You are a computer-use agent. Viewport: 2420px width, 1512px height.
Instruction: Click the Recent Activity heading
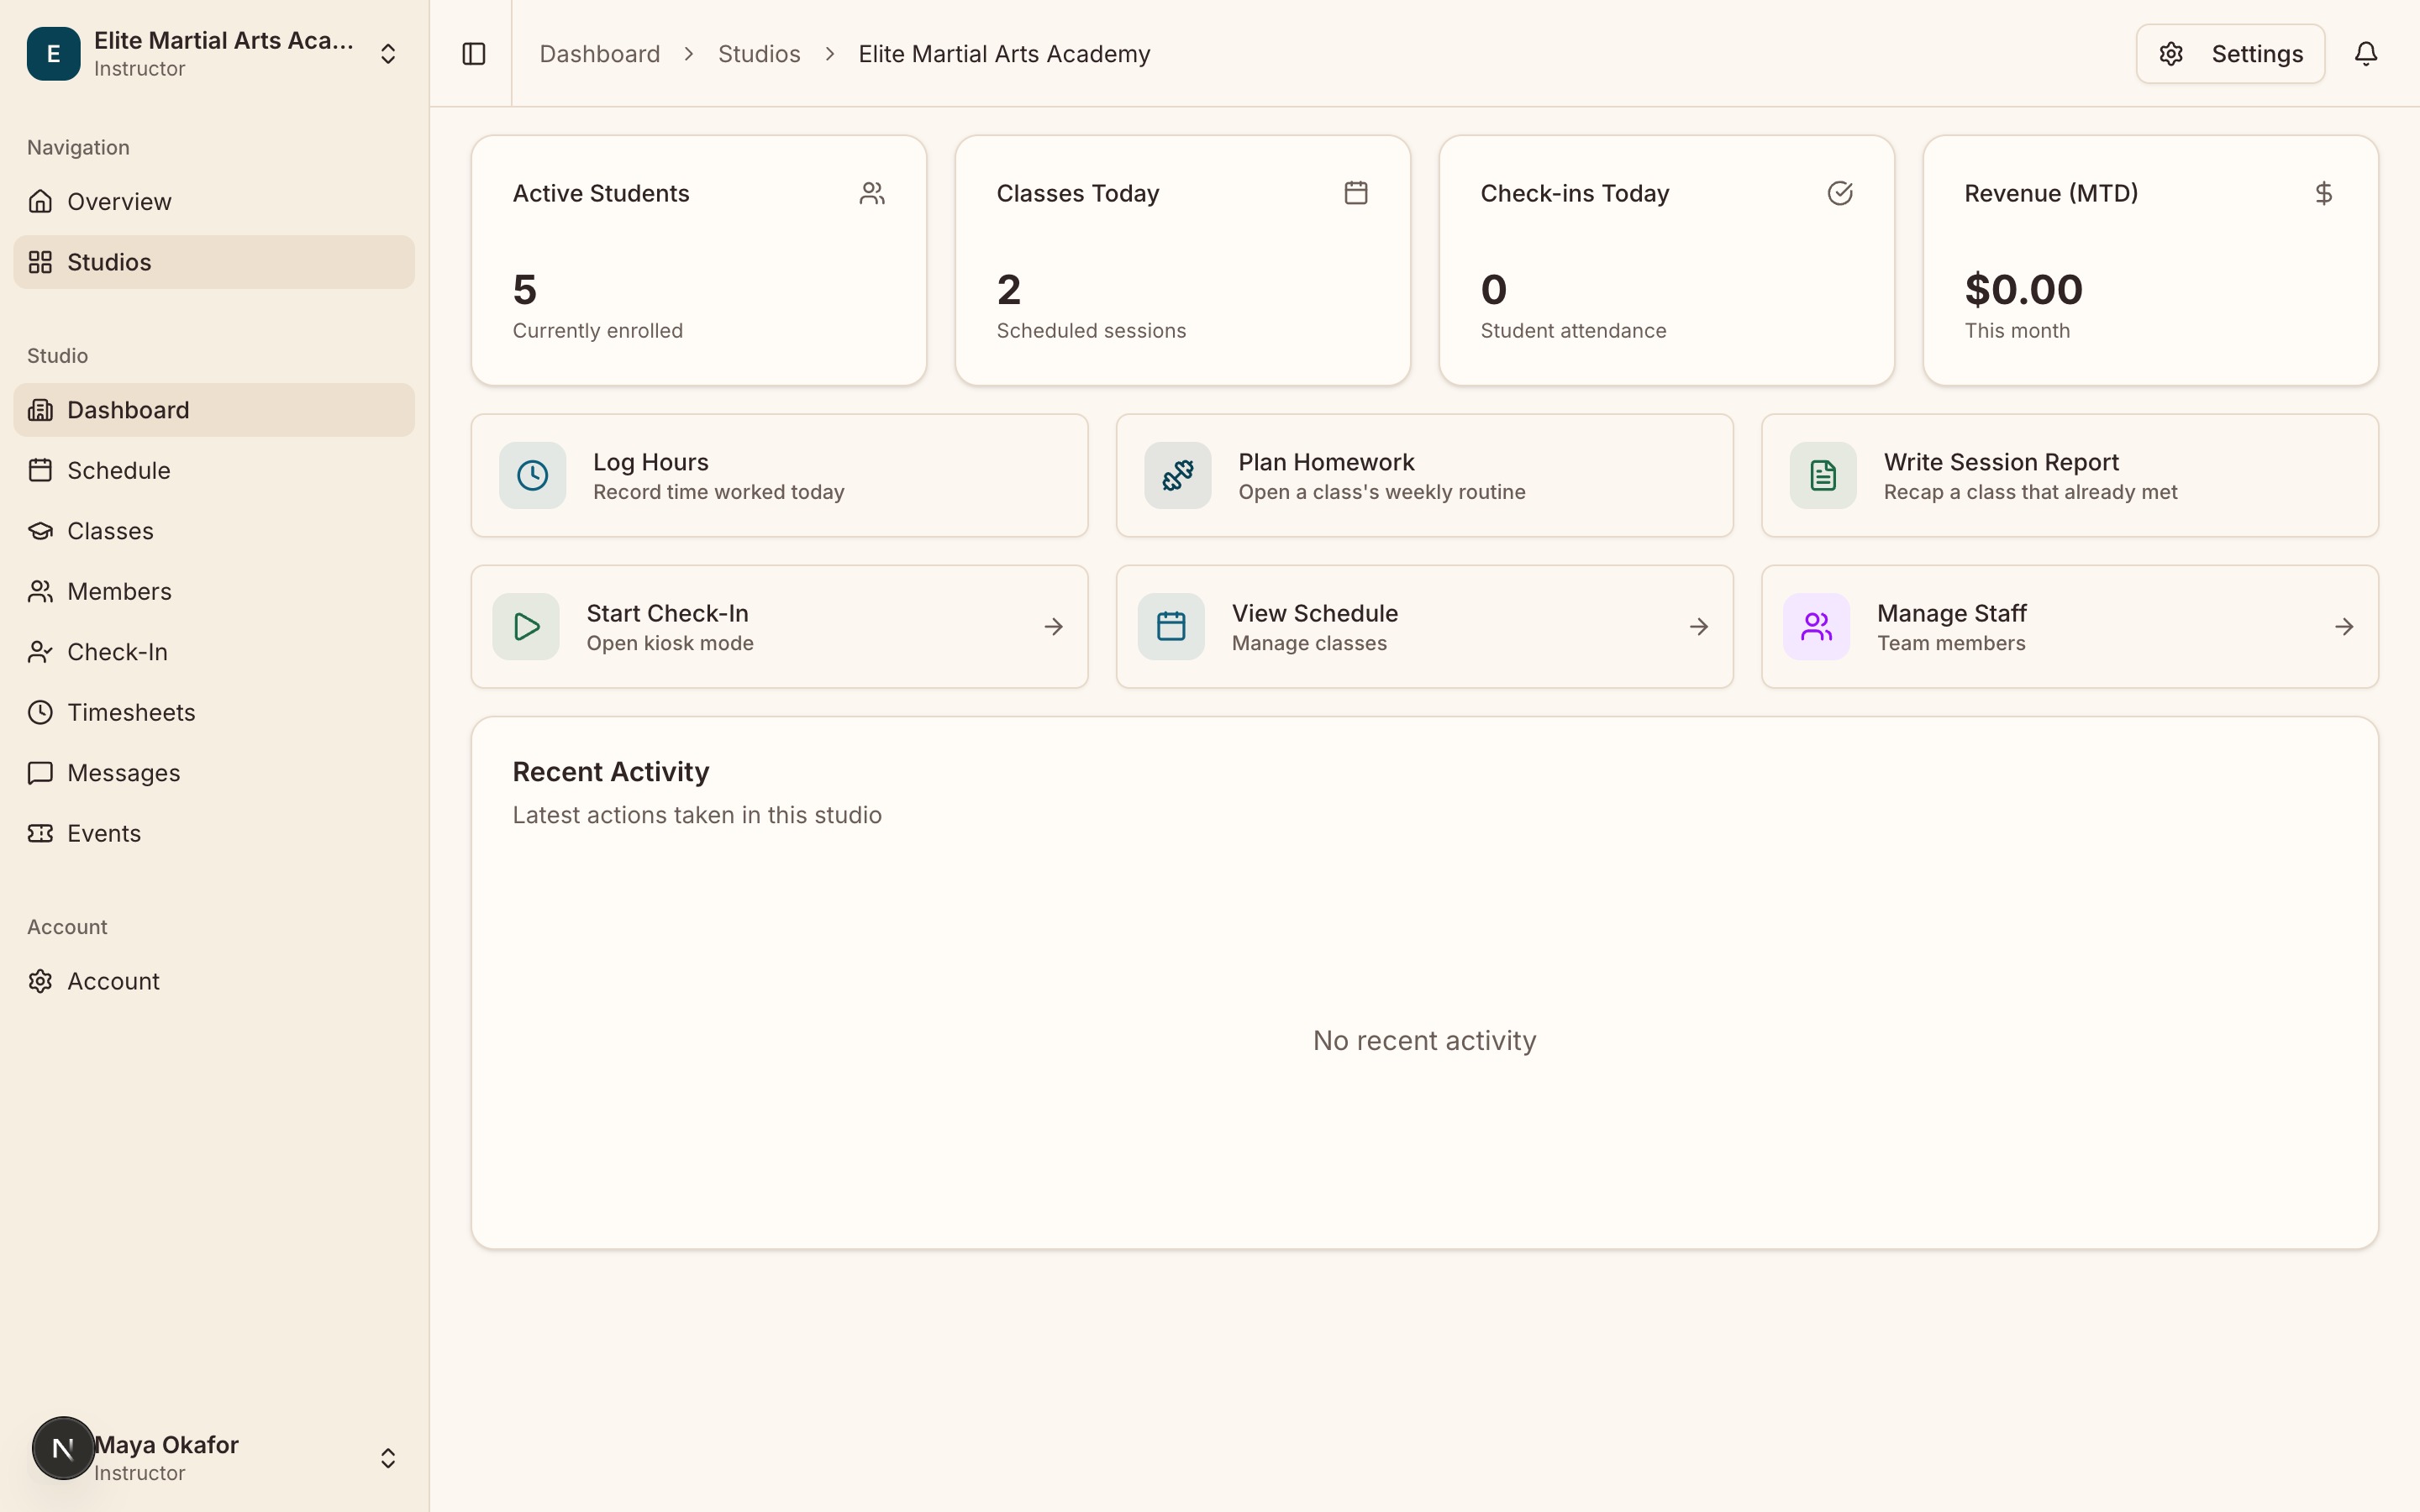(x=611, y=772)
